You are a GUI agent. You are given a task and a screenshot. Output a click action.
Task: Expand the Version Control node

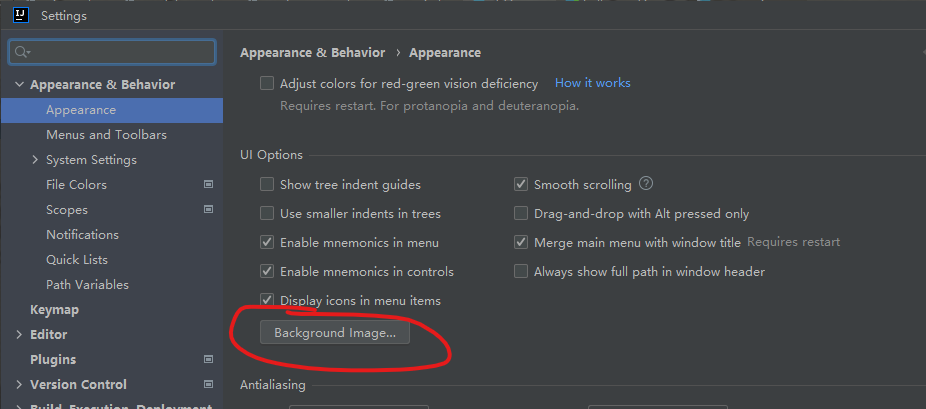click(x=20, y=384)
